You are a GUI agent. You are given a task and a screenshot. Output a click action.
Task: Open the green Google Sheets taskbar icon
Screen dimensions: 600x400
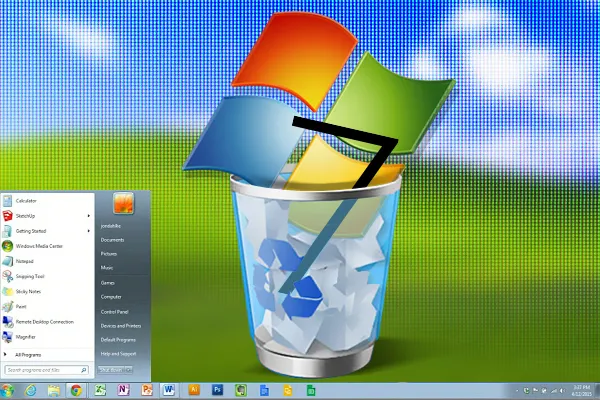311,390
